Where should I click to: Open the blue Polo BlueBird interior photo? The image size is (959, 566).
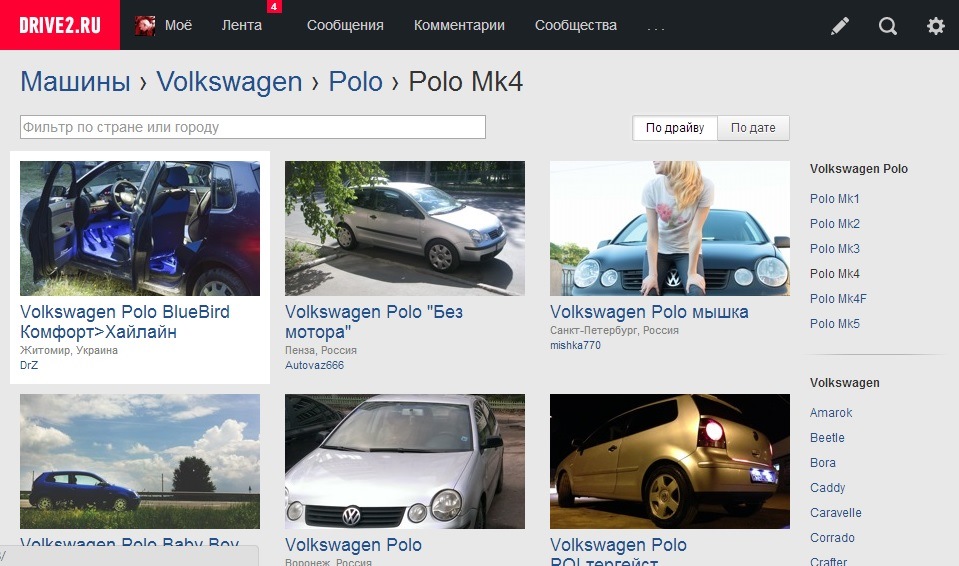coord(140,228)
